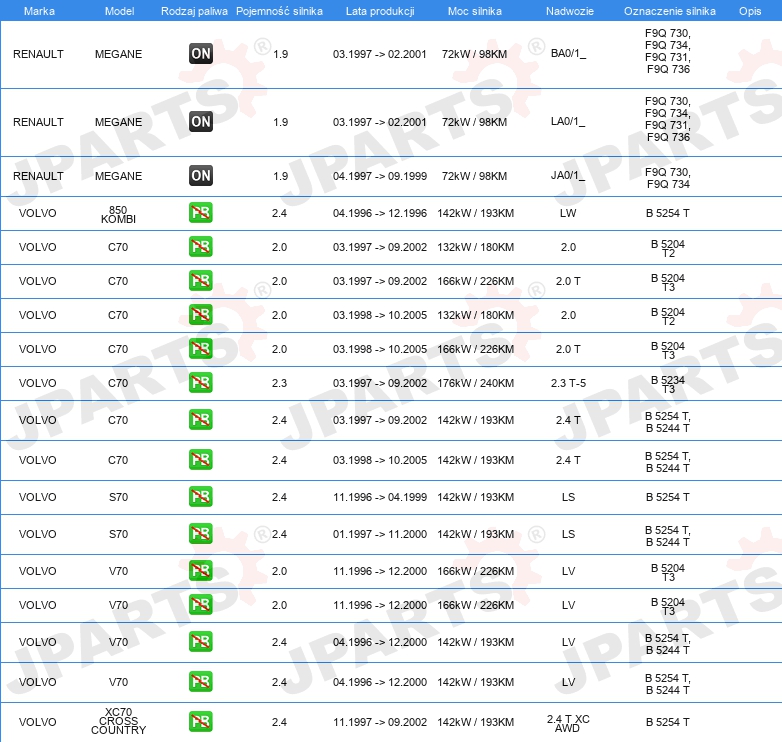This screenshot has height=742, width=782.
Task: Select the 'B 5234 T3' engine code cell
Action: [668, 384]
